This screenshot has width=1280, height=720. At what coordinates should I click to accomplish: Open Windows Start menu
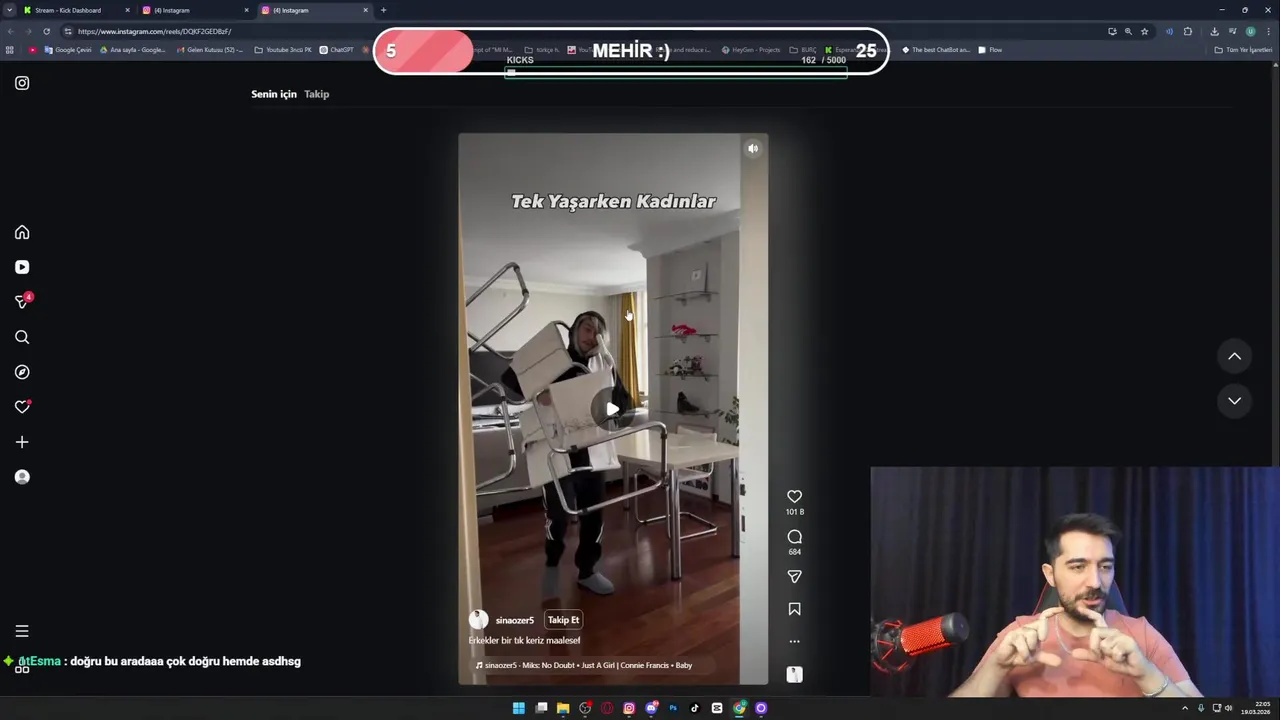pyautogui.click(x=518, y=708)
